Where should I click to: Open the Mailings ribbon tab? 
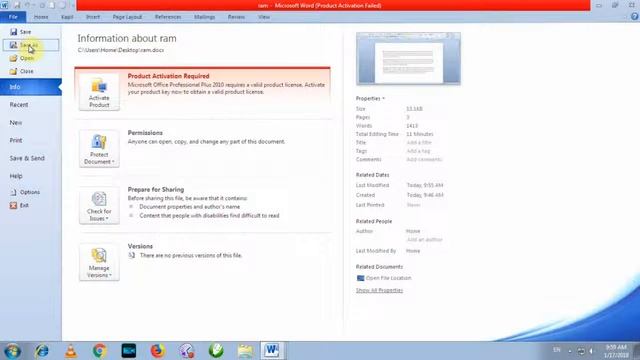pyautogui.click(x=204, y=17)
